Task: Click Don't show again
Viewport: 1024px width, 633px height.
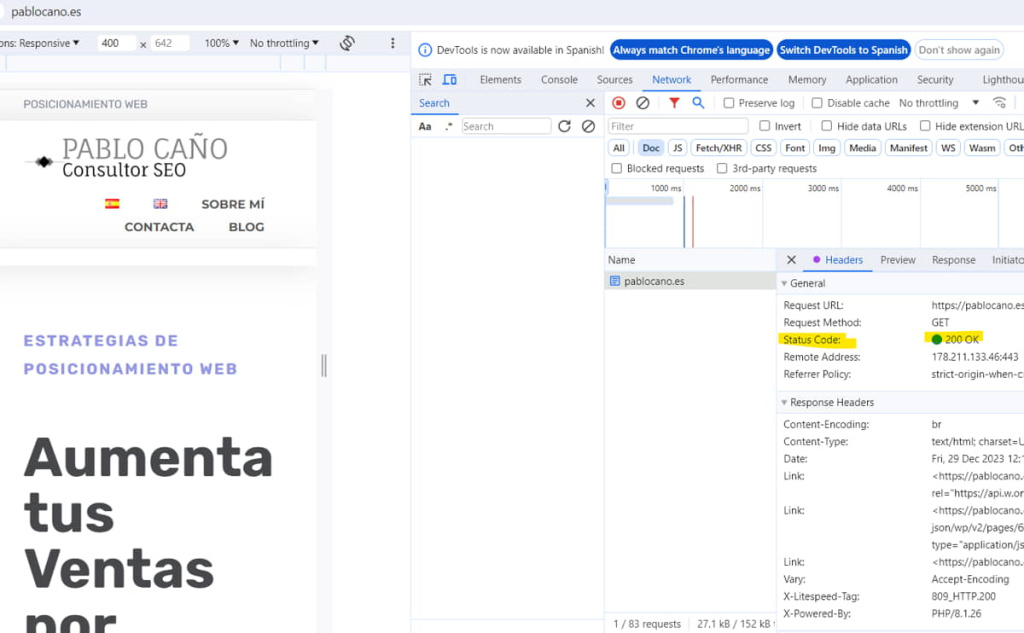Action: 959,50
